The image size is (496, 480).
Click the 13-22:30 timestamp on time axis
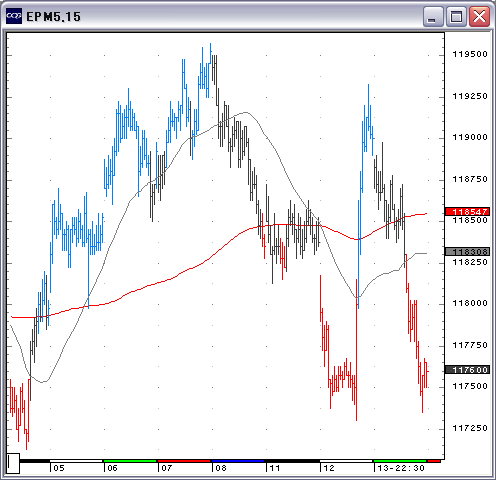401,468
